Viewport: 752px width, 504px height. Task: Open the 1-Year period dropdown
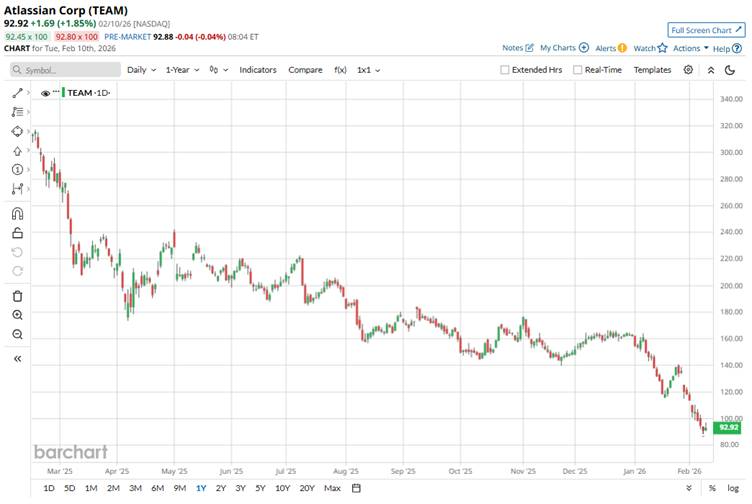coord(182,70)
